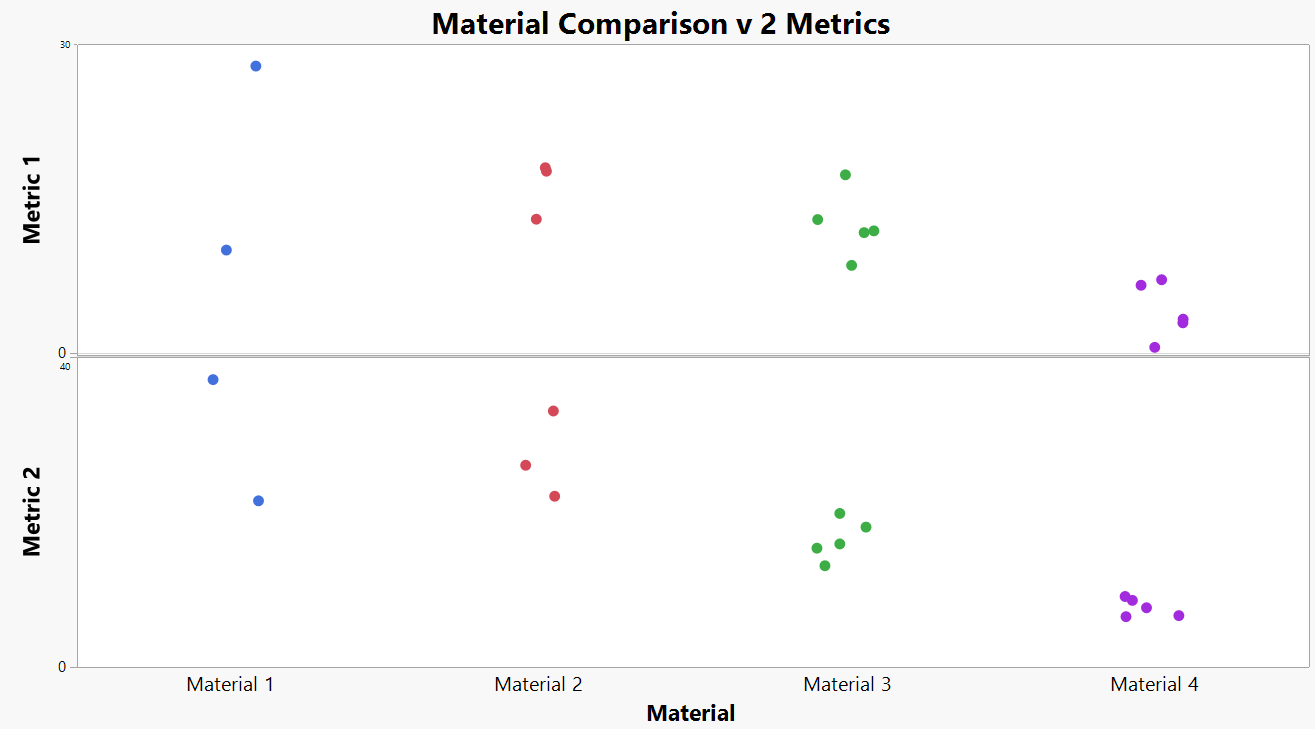Select the Material 1 axis label
Screen dimensions: 1315x729
pos(230,685)
